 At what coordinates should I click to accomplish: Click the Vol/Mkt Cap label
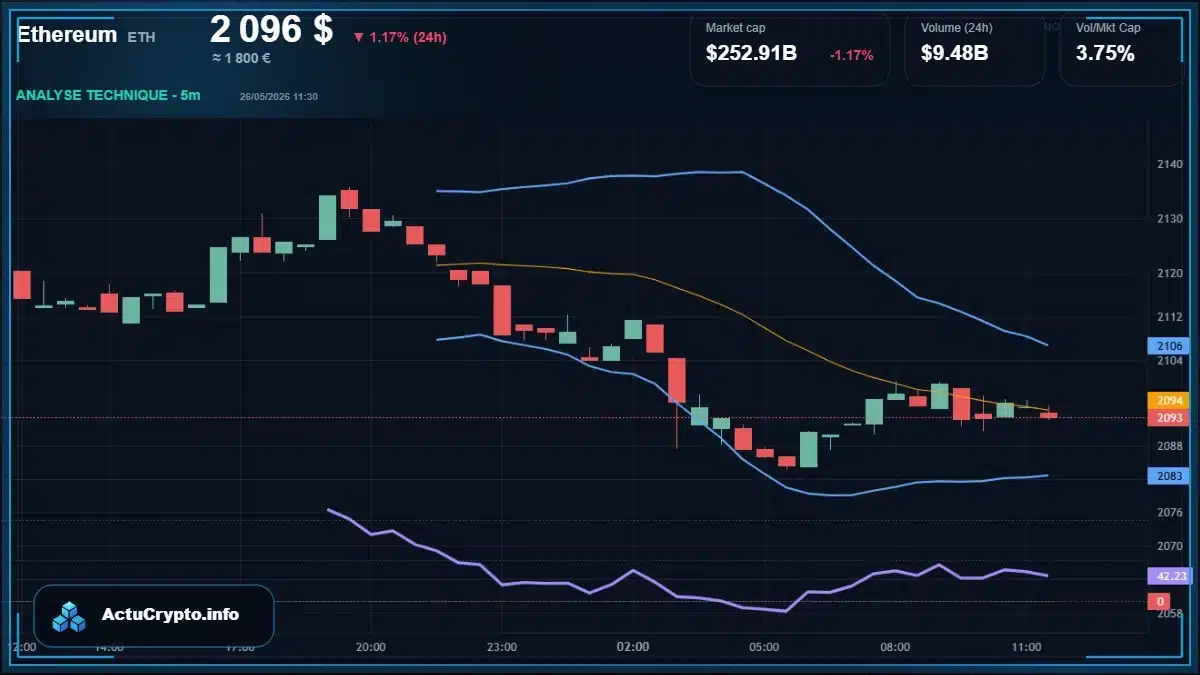click(1108, 28)
